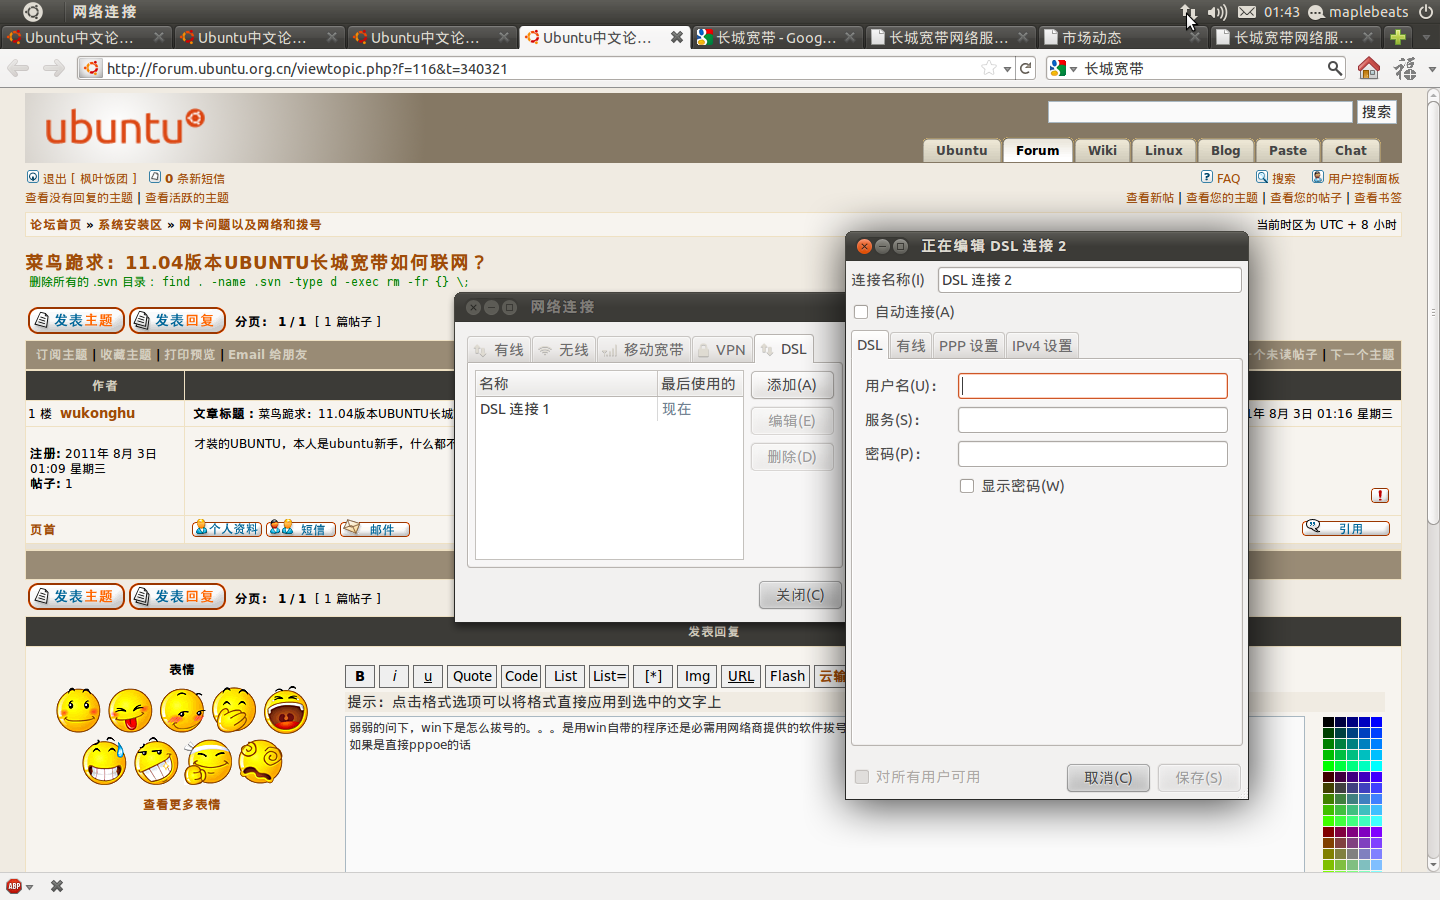Select the 有线 tab in the DSL editor

pyautogui.click(x=911, y=346)
